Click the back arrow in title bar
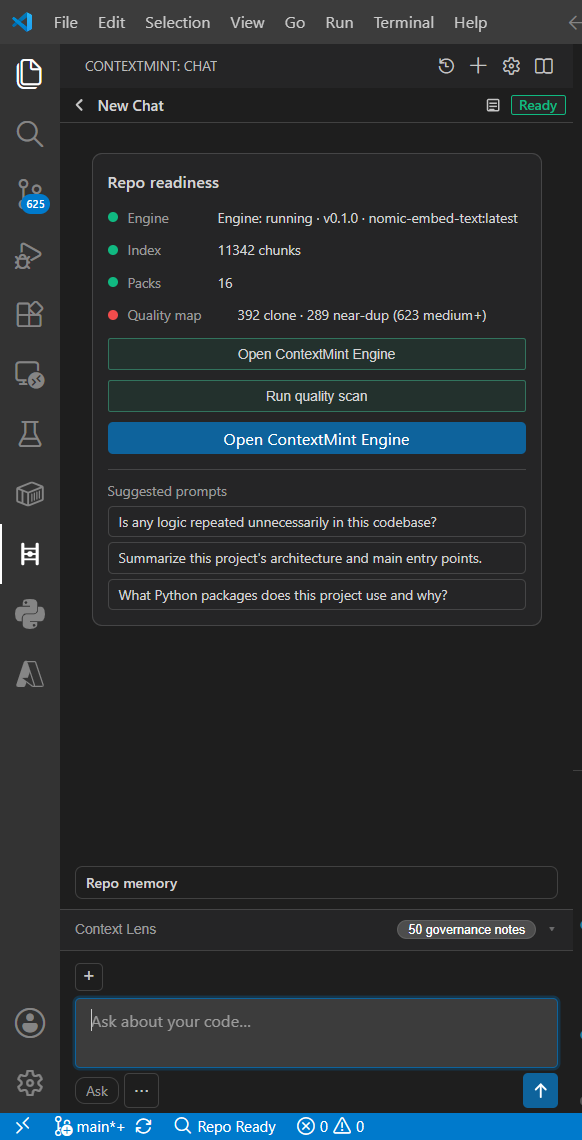The width and height of the screenshot is (582, 1140). tap(574, 23)
